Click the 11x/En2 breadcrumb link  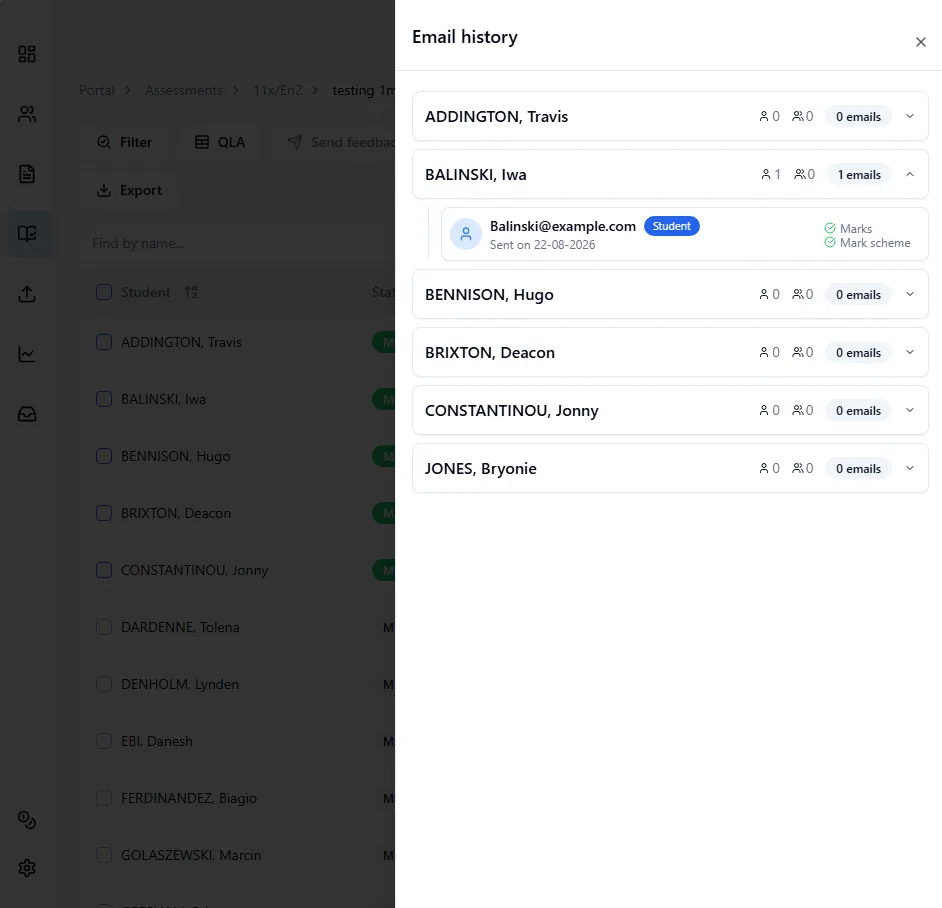(278, 90)
